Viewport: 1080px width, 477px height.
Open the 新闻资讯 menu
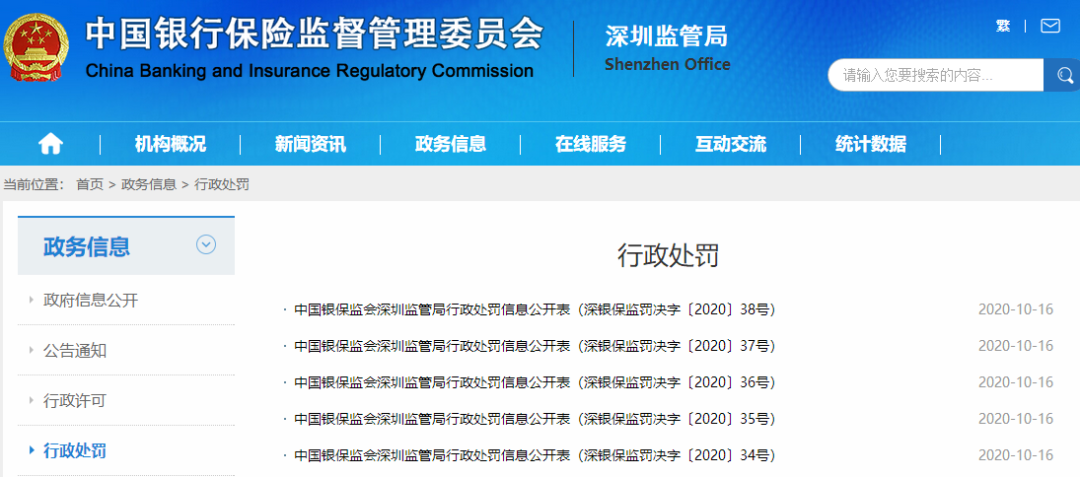coord(311,145)
